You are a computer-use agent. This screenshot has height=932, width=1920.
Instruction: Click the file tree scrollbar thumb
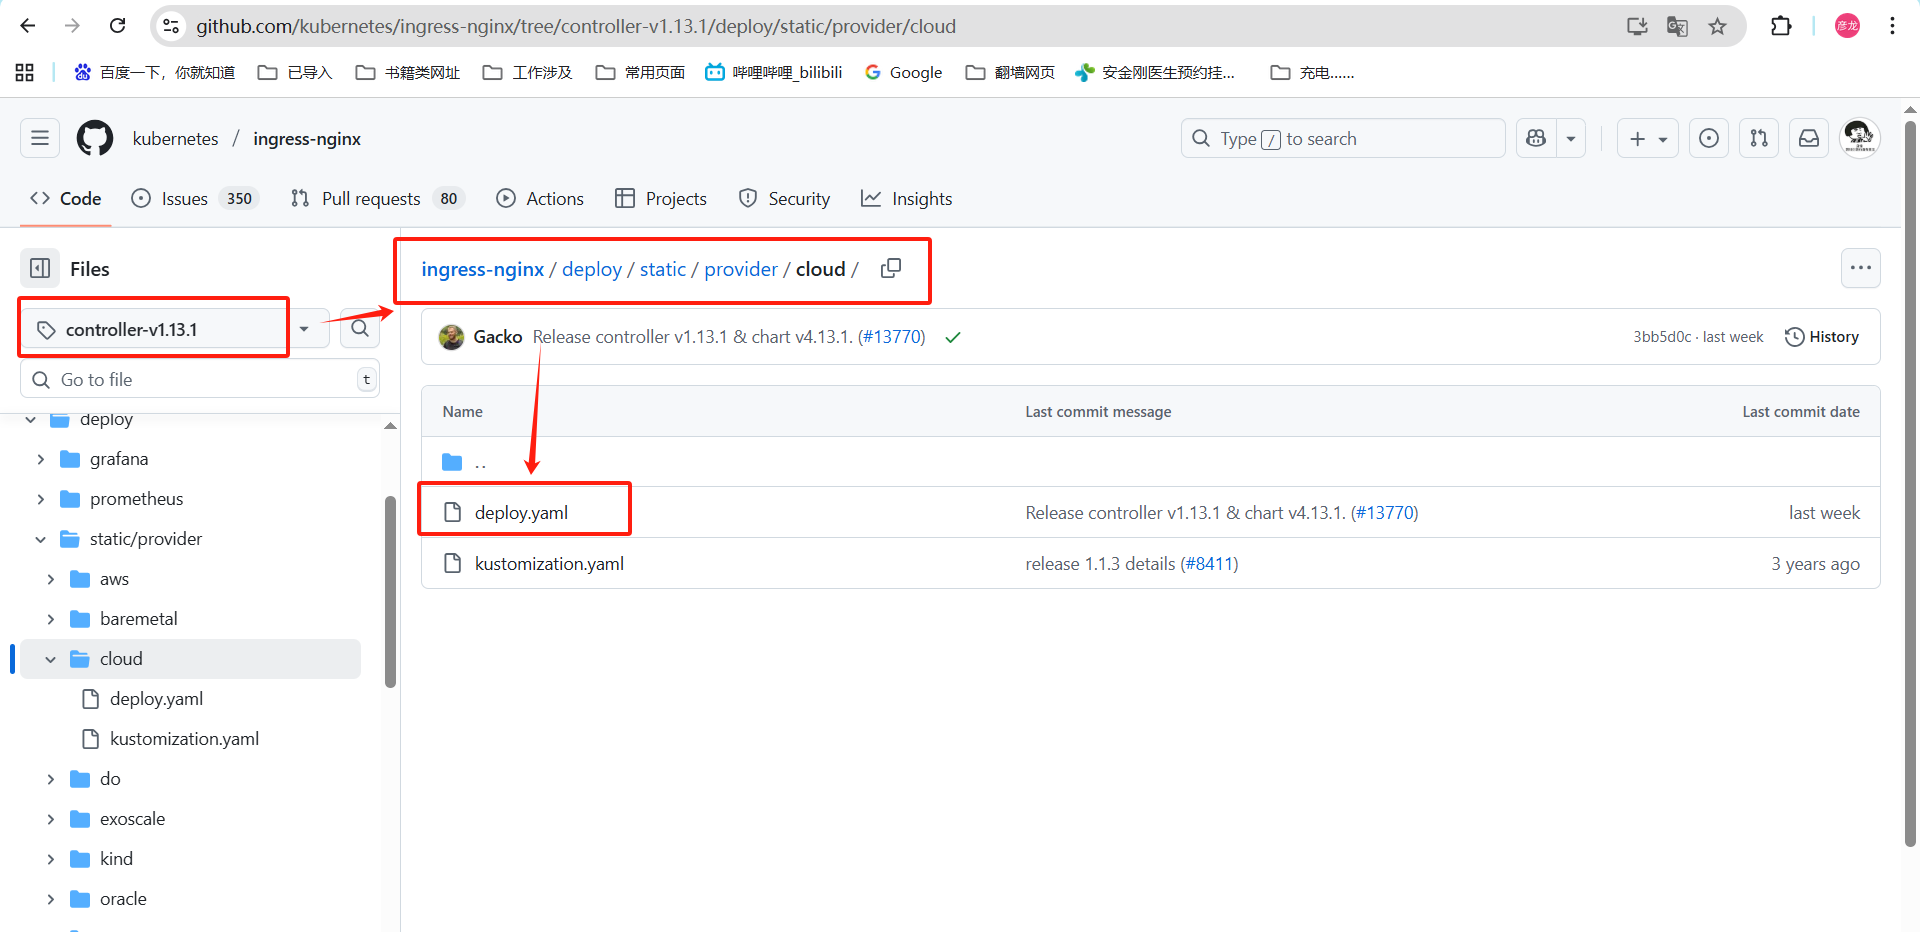[x=390, y=591]
